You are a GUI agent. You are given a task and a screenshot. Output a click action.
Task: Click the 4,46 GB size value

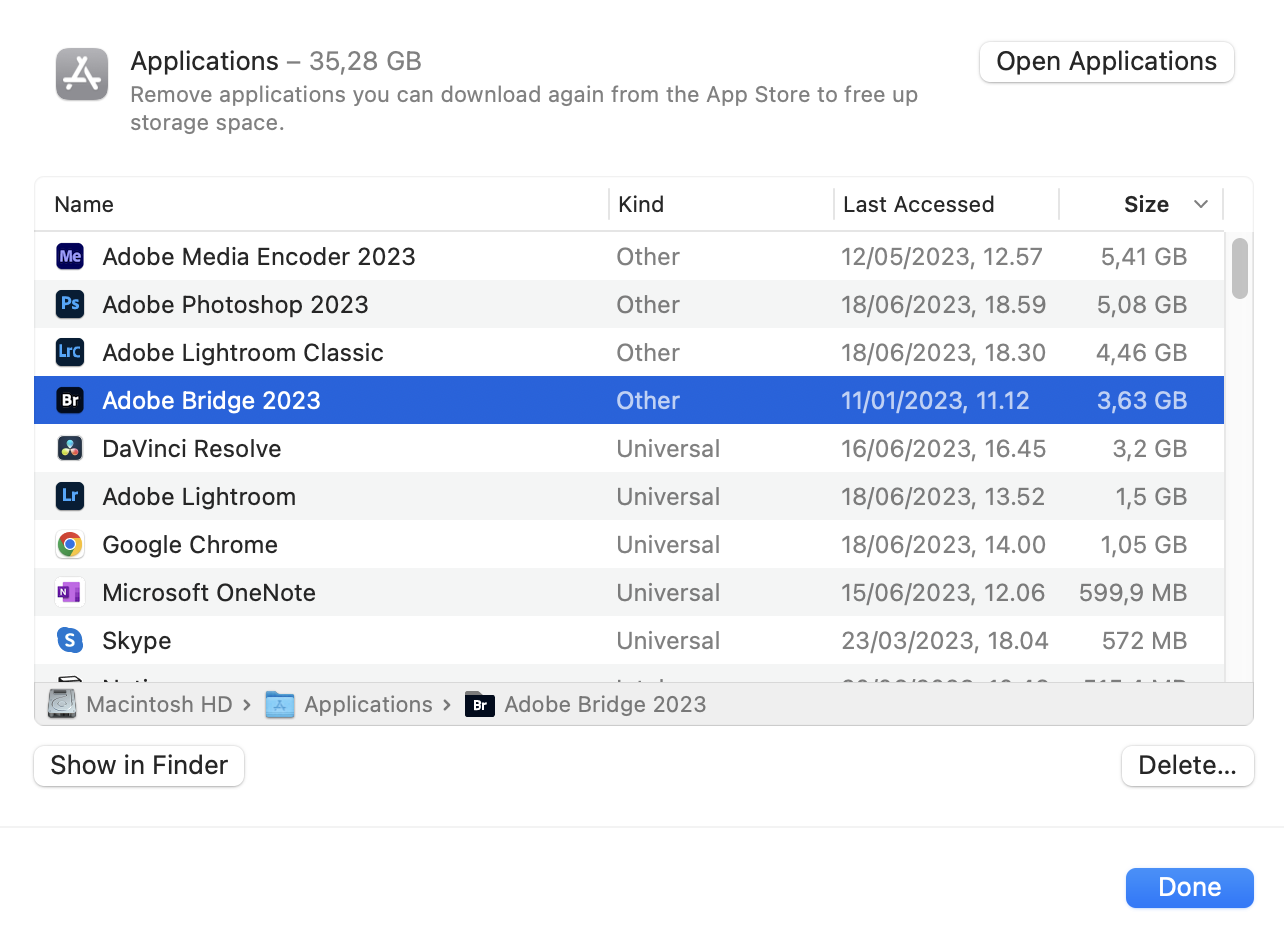pos(1142,353)
